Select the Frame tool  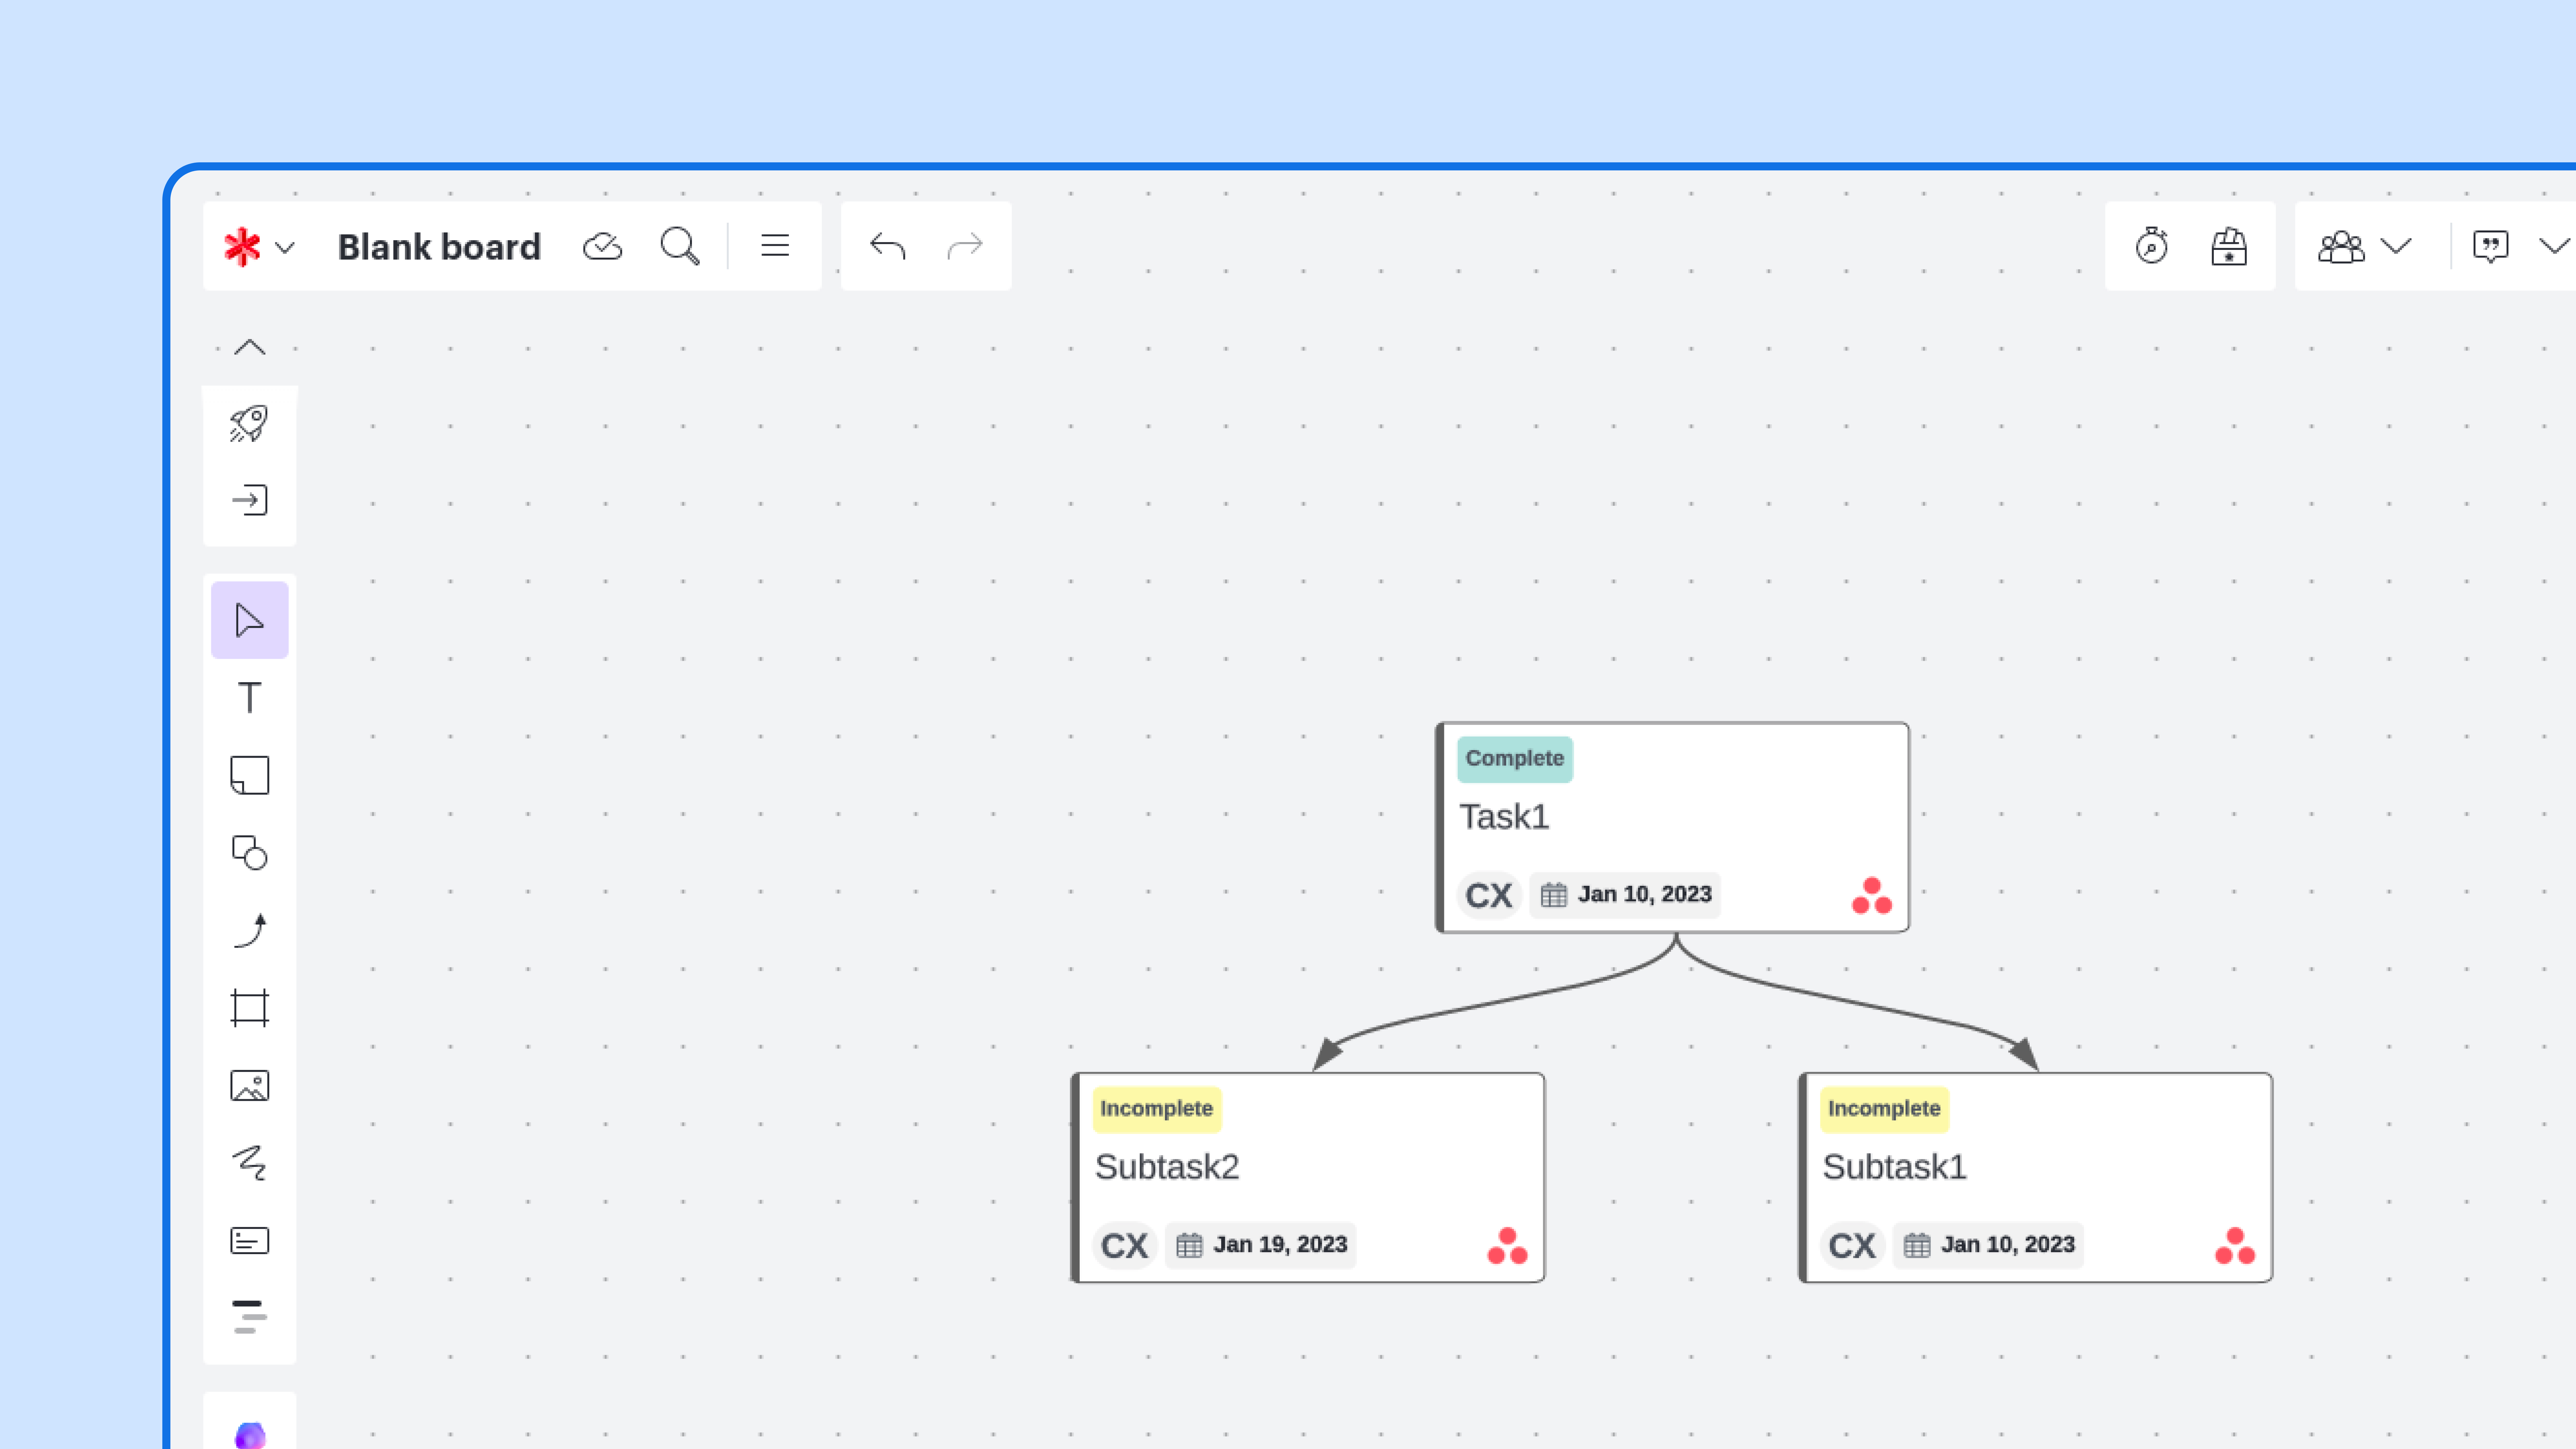pyautogui.click(x=249, y=1008)
